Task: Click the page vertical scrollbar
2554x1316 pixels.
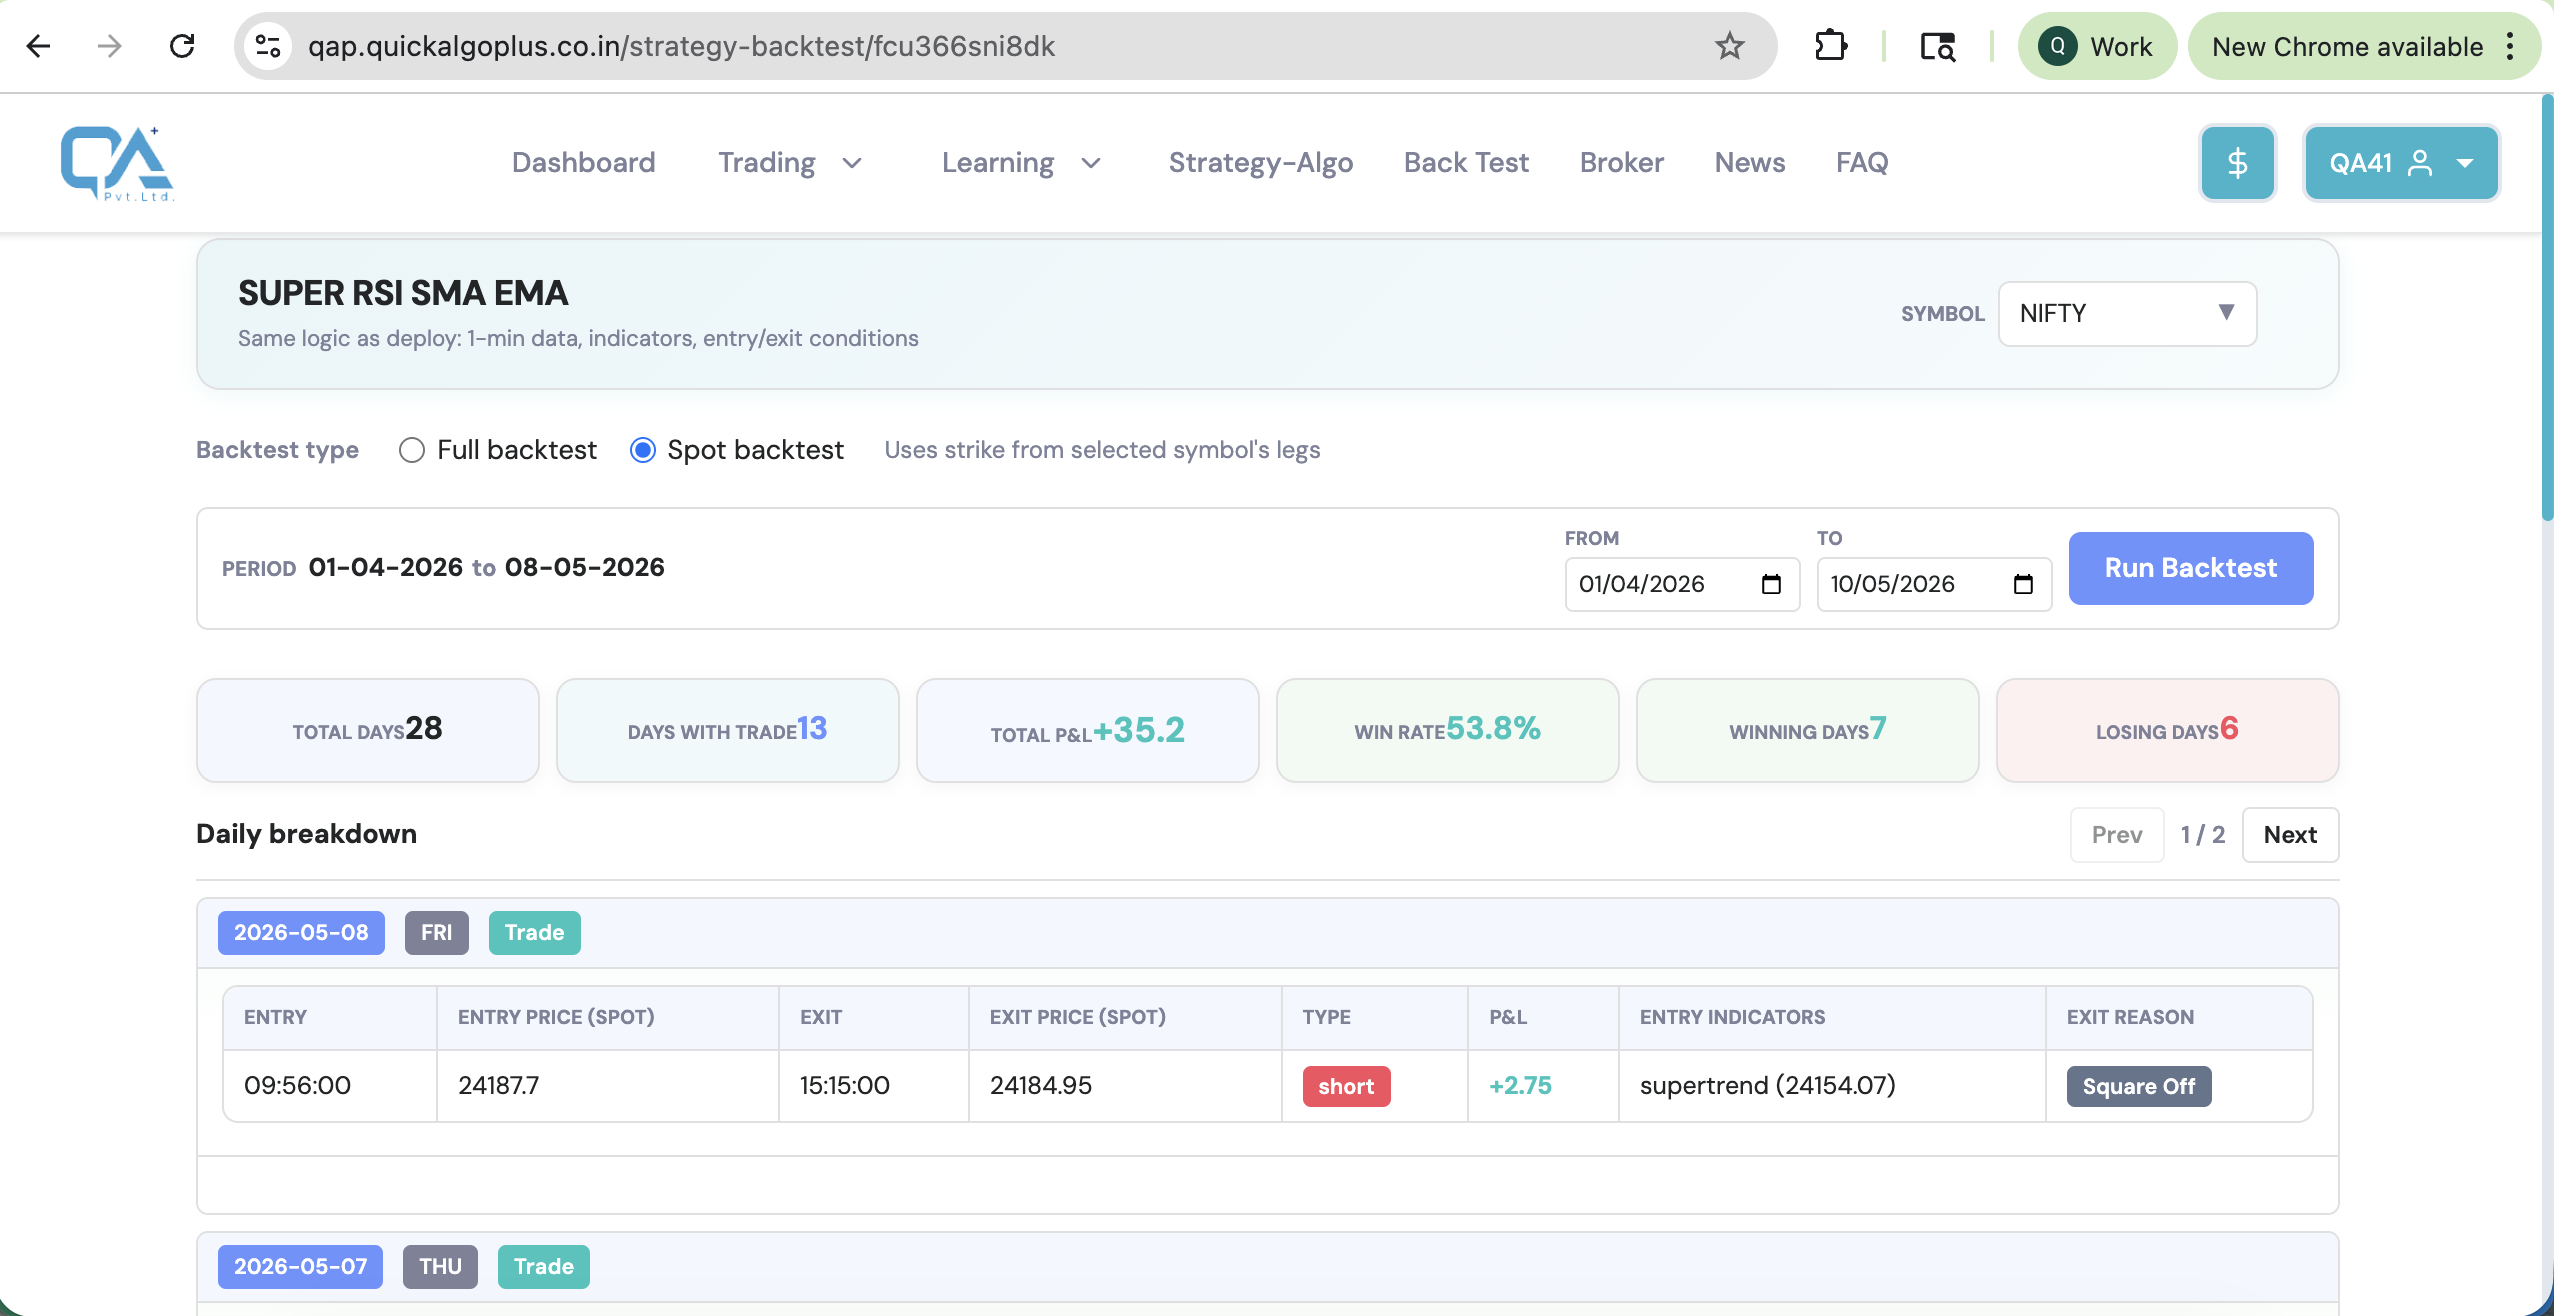Action: tap(2546, 307)
